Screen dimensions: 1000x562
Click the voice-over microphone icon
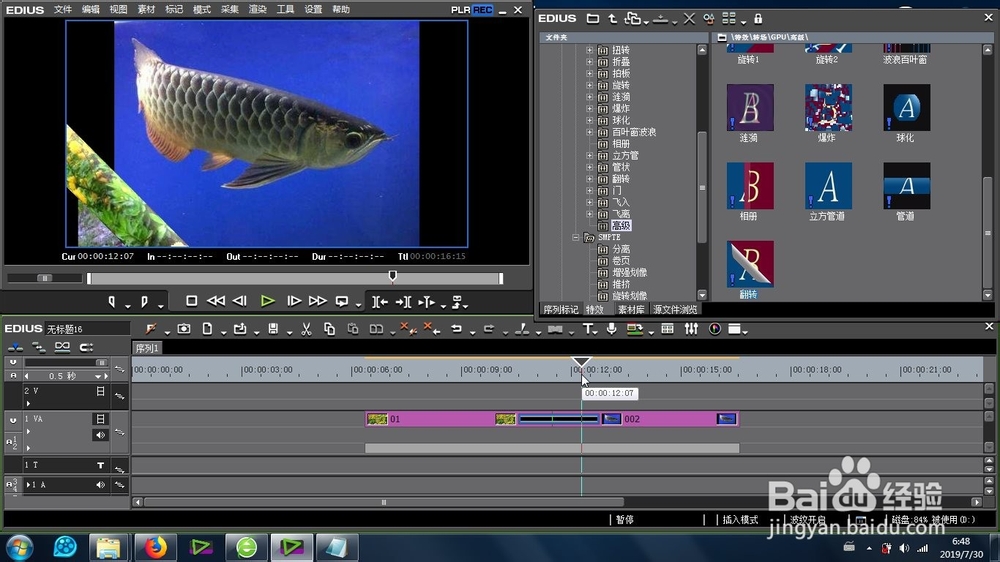tap(611, 329)
